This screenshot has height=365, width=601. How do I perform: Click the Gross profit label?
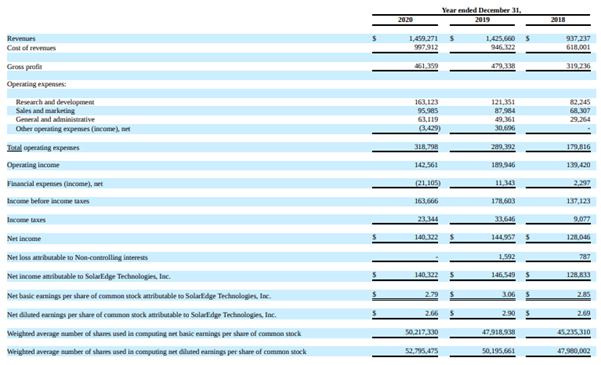(x=25, y=67)
